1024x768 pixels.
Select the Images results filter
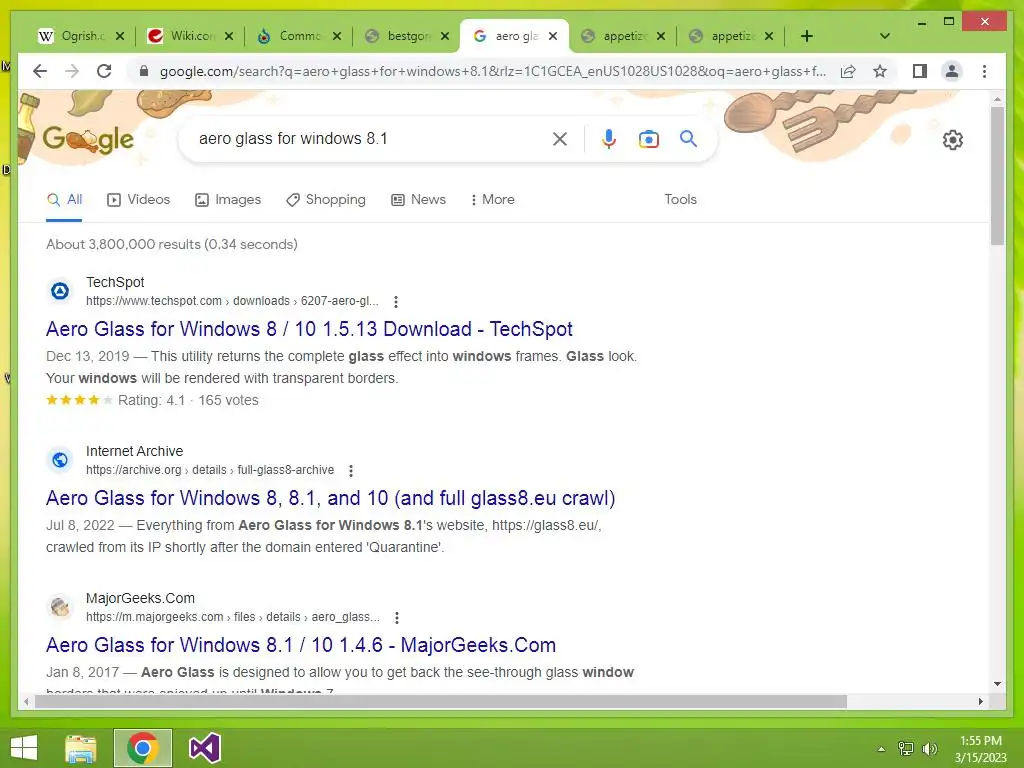click(228, 200)
